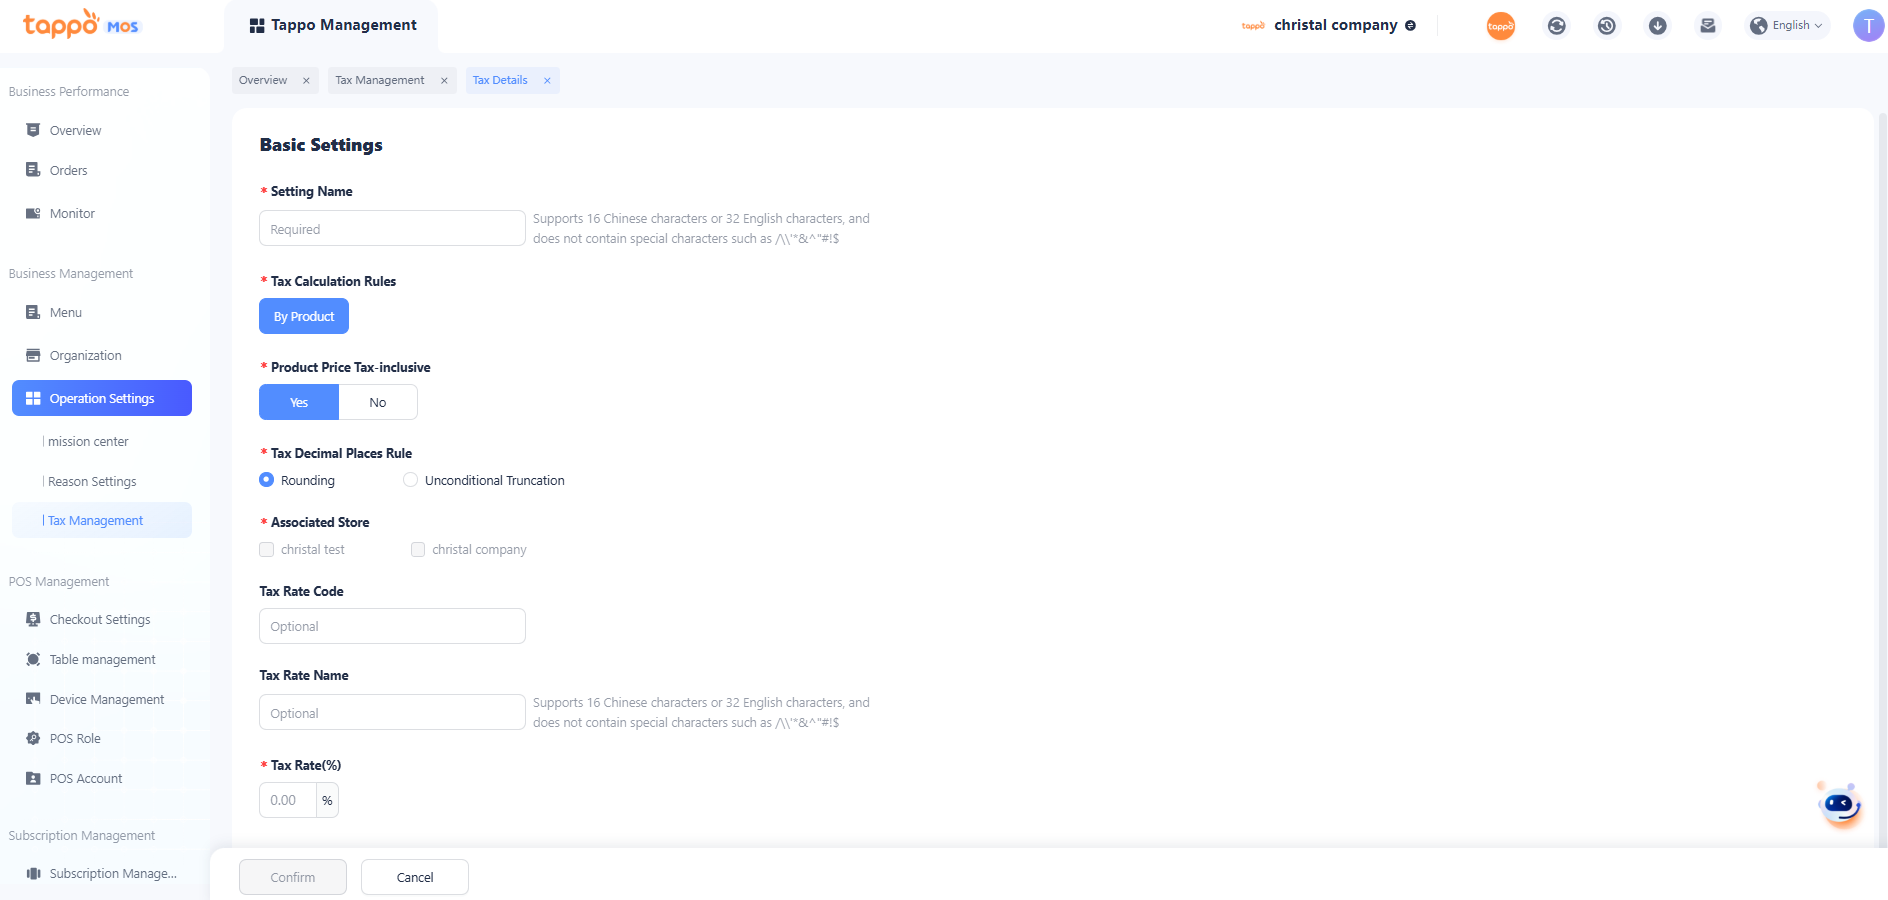Click the Setting Name input field
The height and width of the screenshot is (900, 1888).
point(392,229)
